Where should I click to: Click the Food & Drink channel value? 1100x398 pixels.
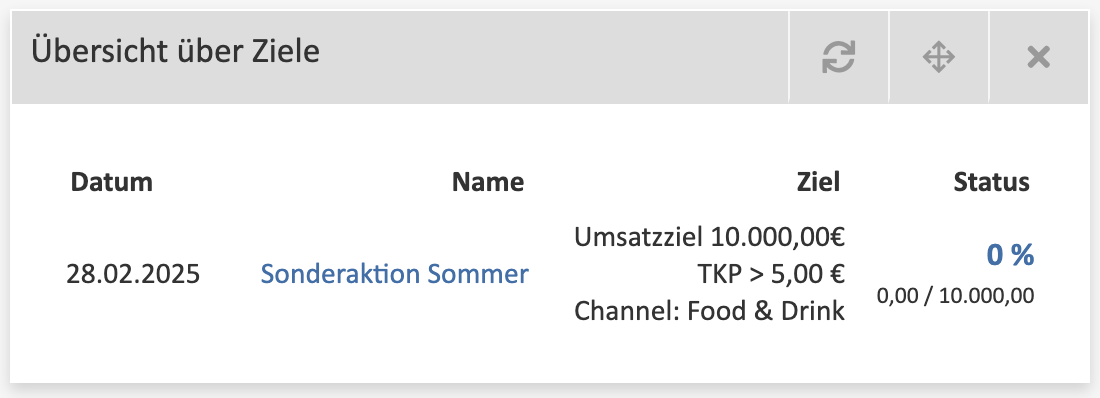pyautogui.click(x=766, y=310)
